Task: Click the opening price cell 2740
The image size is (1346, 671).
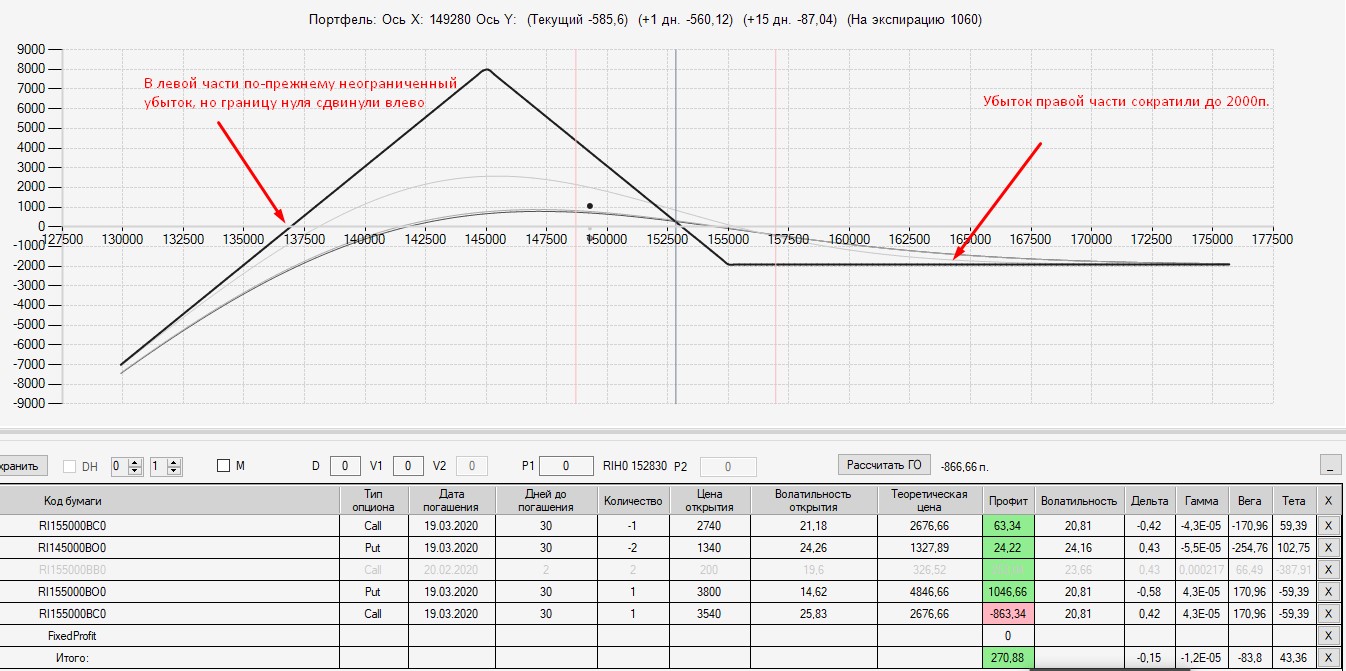Action: 708,526
